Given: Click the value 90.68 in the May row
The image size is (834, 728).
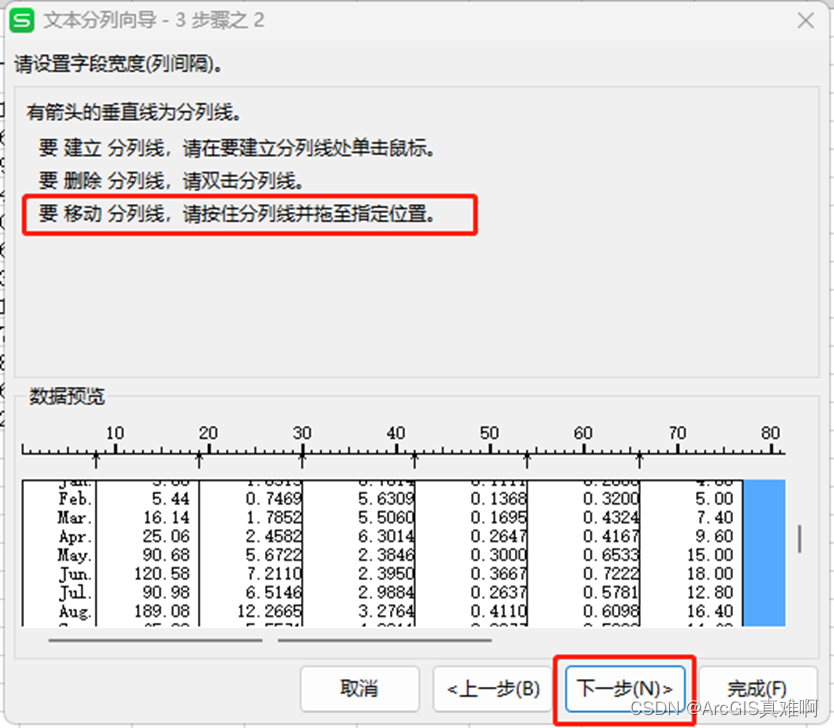Looking at the screenshot, I should click(x=166, y=555).
